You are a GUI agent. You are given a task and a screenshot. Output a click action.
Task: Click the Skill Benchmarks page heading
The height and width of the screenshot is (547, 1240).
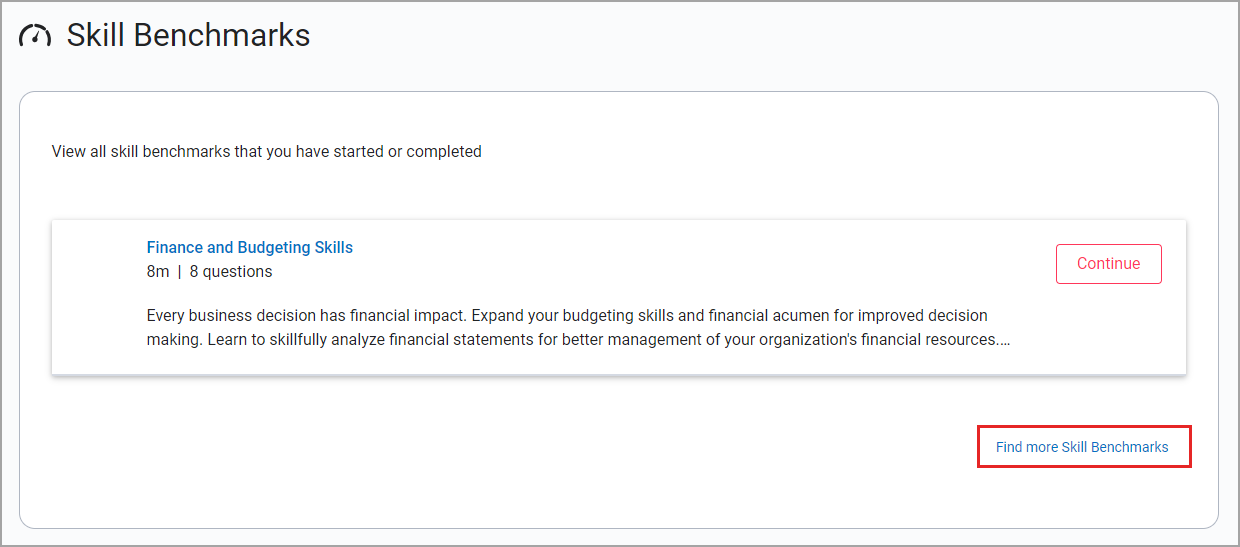pos(188,36)
